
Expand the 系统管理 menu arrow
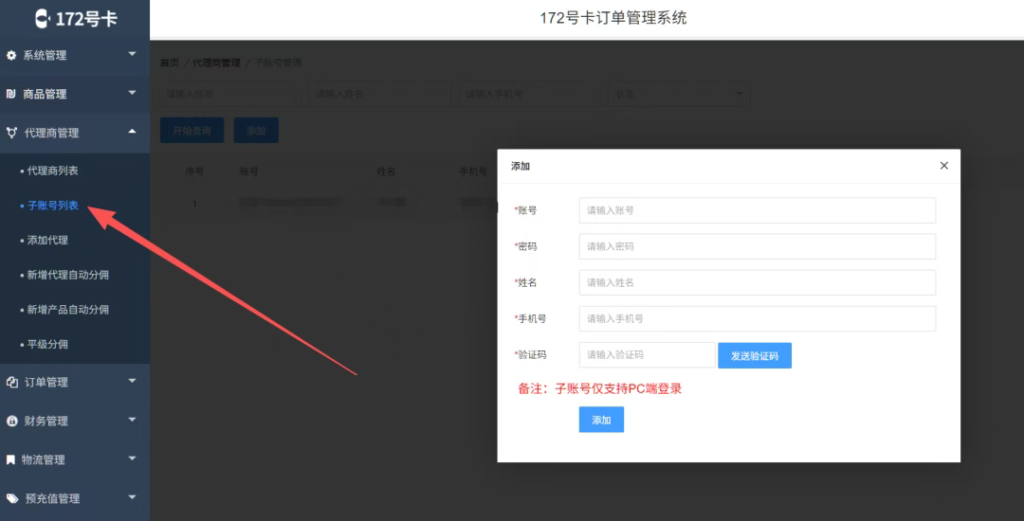pos(132,54)
